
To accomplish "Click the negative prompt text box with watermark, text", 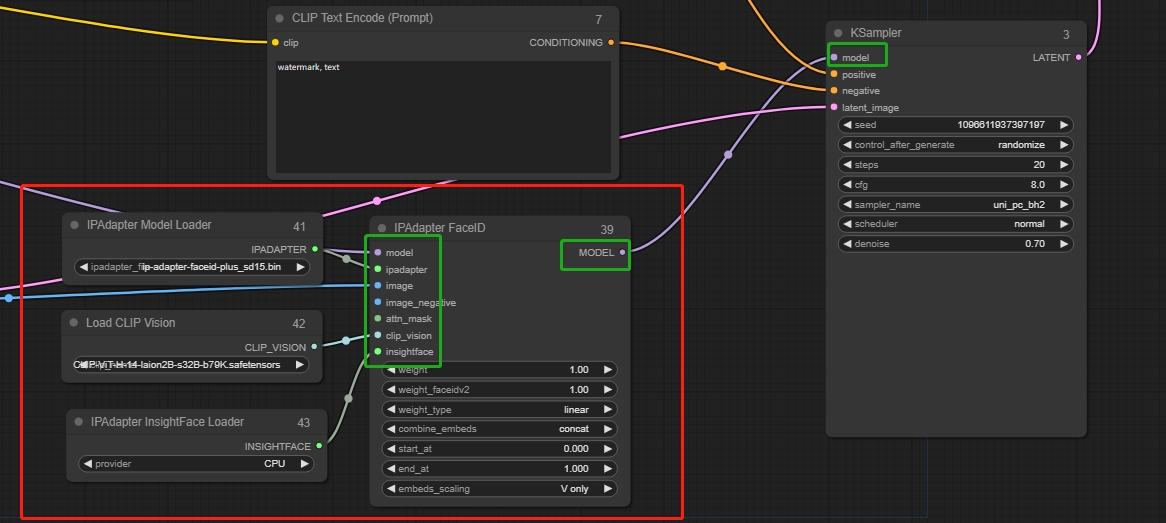I will pos(442,108).
